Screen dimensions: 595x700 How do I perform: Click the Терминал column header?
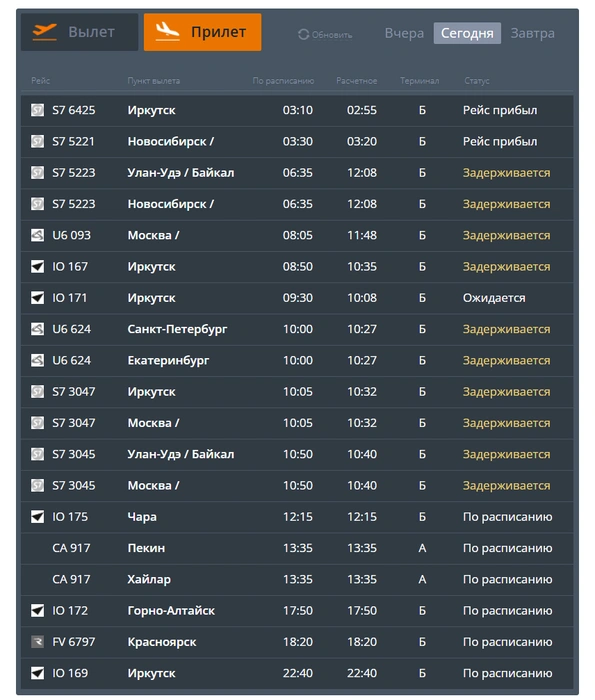click(420, 81)
